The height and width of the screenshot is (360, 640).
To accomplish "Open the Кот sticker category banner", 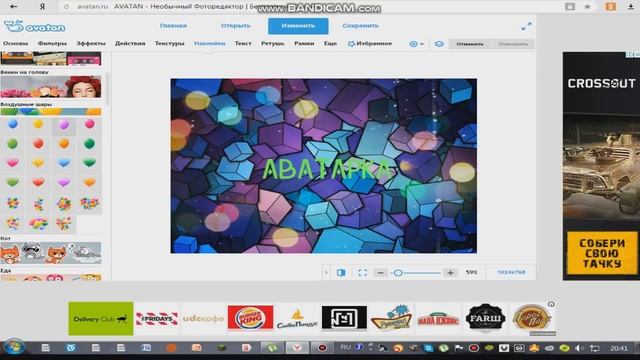I will 51,253.
